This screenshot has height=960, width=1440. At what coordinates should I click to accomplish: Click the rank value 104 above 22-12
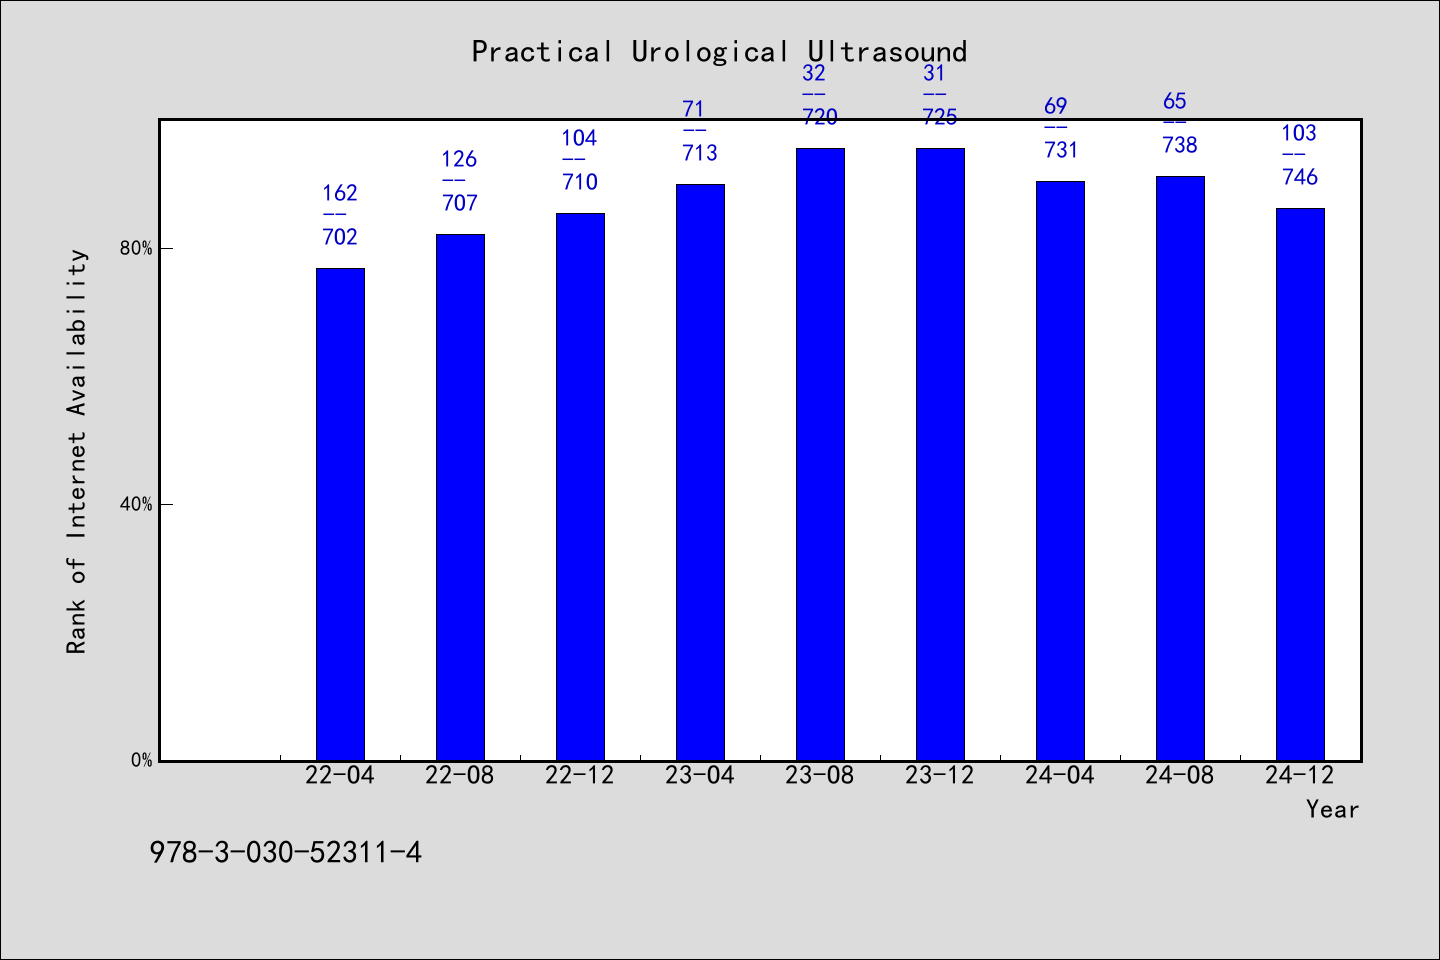[x=580, y=138]
